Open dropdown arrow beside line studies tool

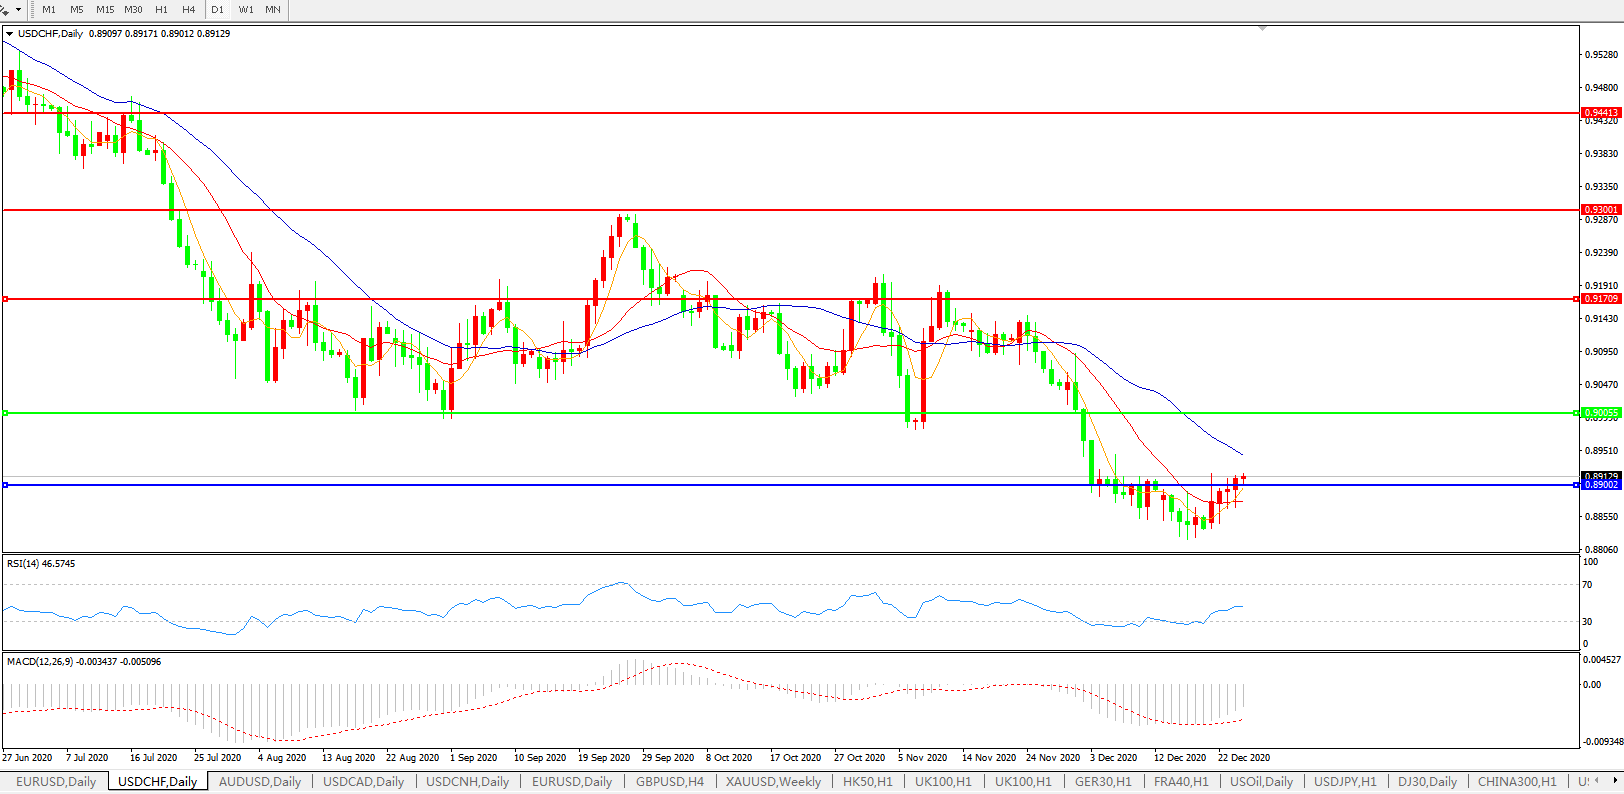click(18, 10)
